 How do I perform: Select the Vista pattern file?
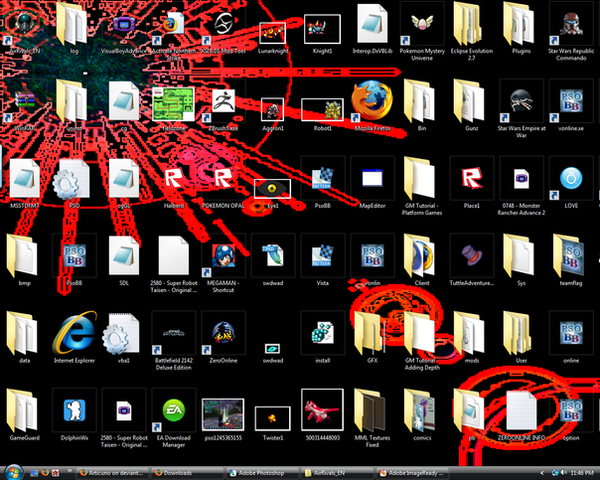322,256
